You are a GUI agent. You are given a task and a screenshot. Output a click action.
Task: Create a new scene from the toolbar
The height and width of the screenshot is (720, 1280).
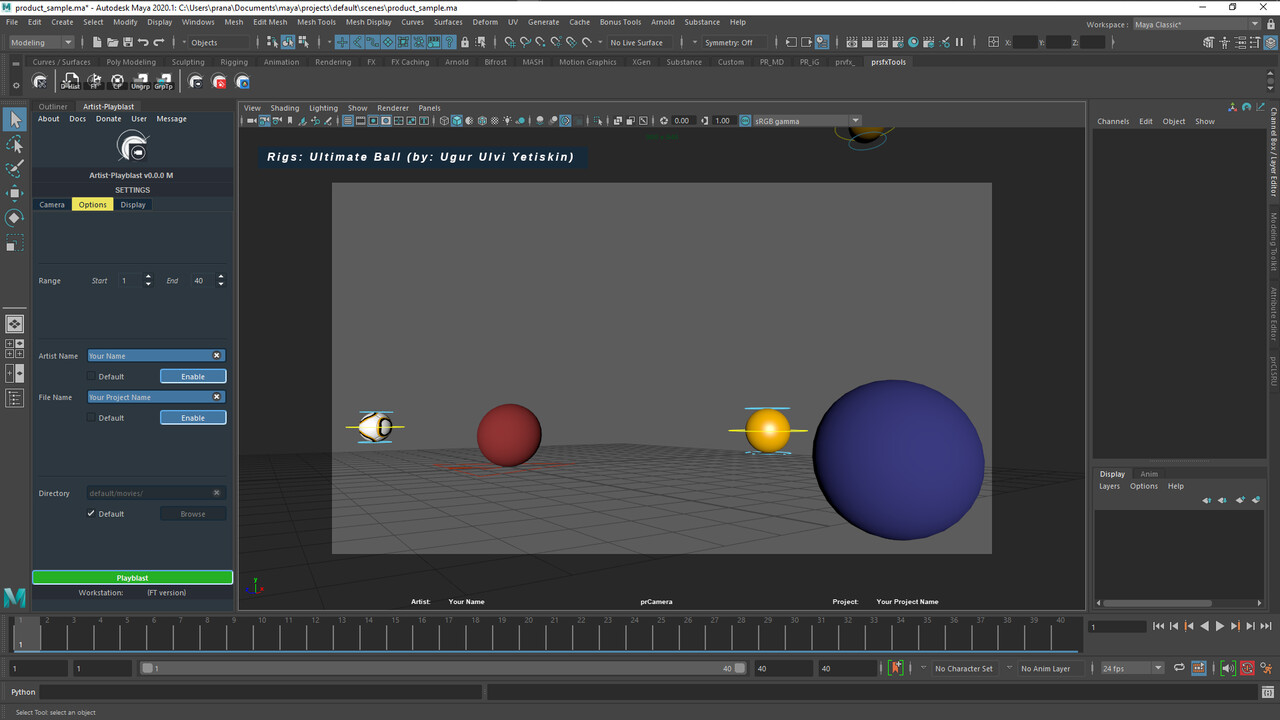point(95,42)
